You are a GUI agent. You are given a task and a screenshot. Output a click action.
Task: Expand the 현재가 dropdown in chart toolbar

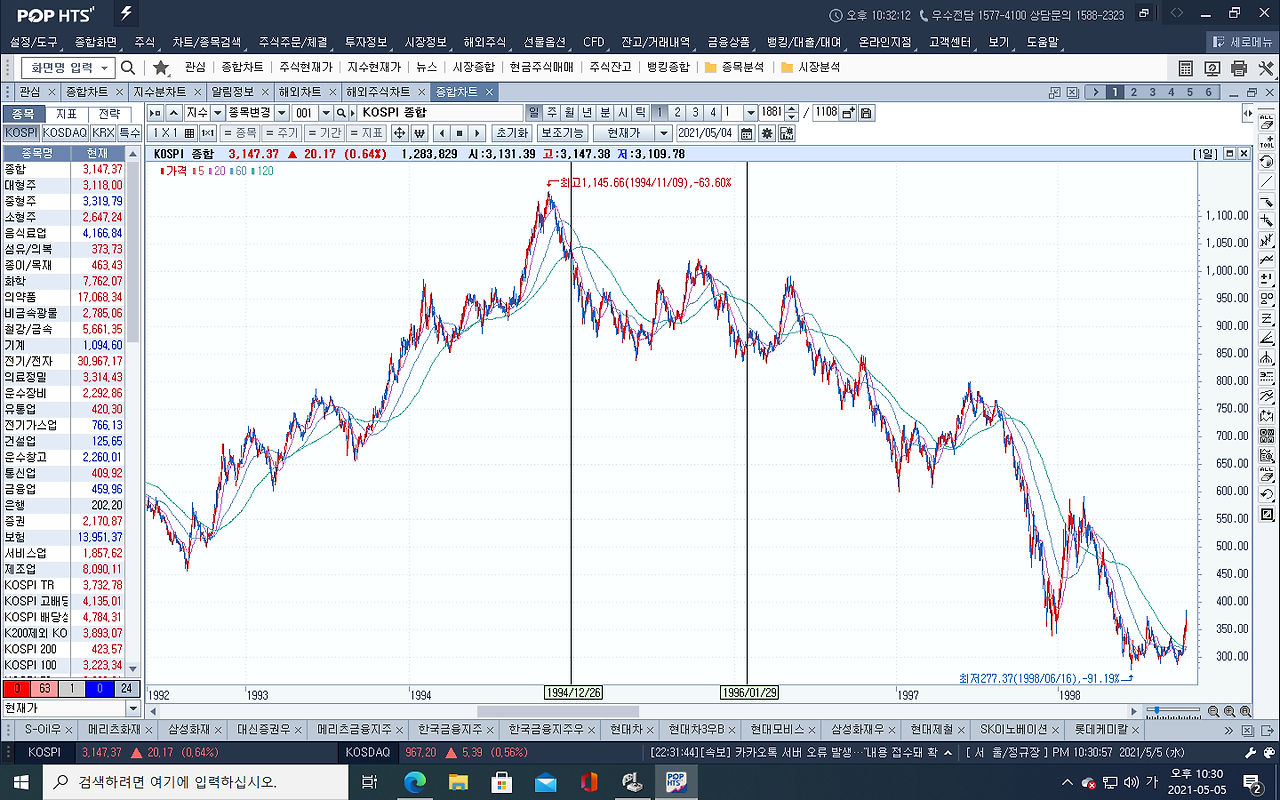664,133
